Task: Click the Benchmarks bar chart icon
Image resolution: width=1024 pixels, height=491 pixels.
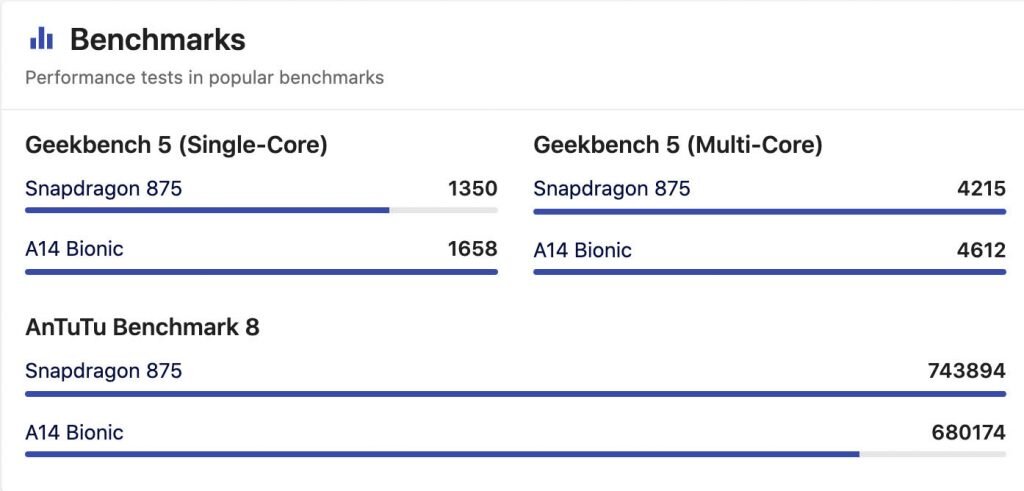Action: [x=41, y=39]
